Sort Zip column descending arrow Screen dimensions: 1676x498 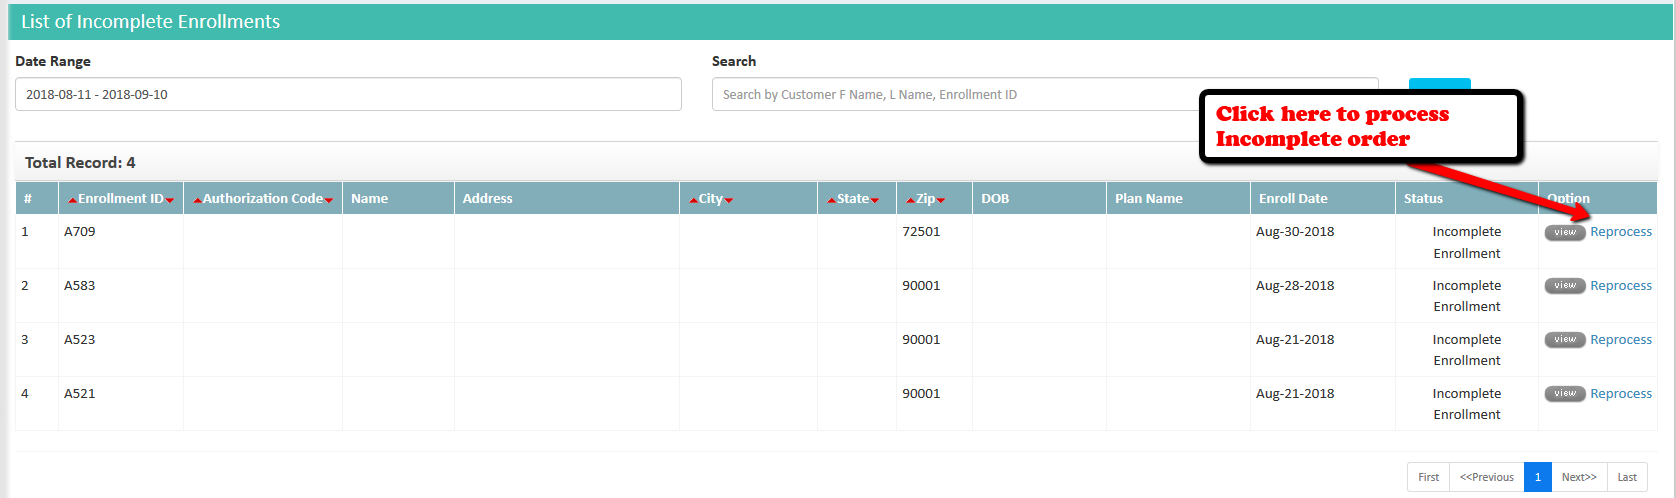tap(941, 200)
